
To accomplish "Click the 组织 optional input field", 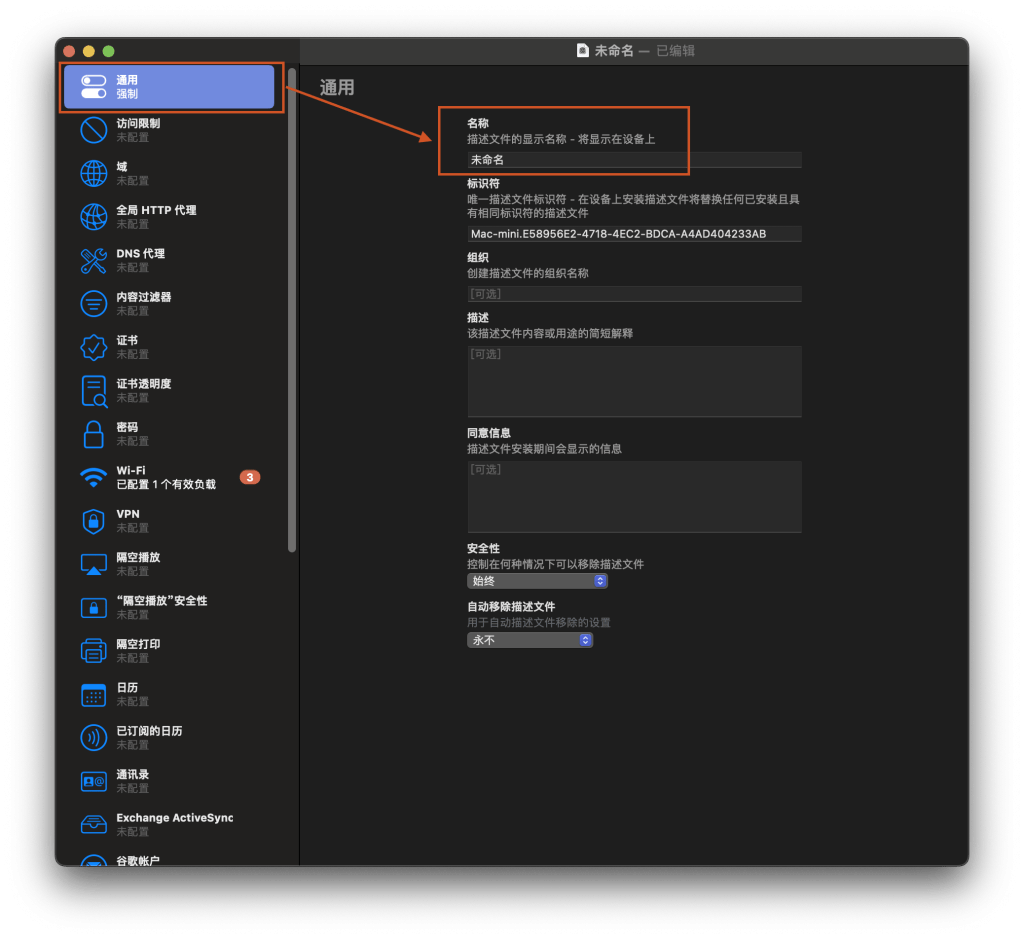I will click(634, 294).
